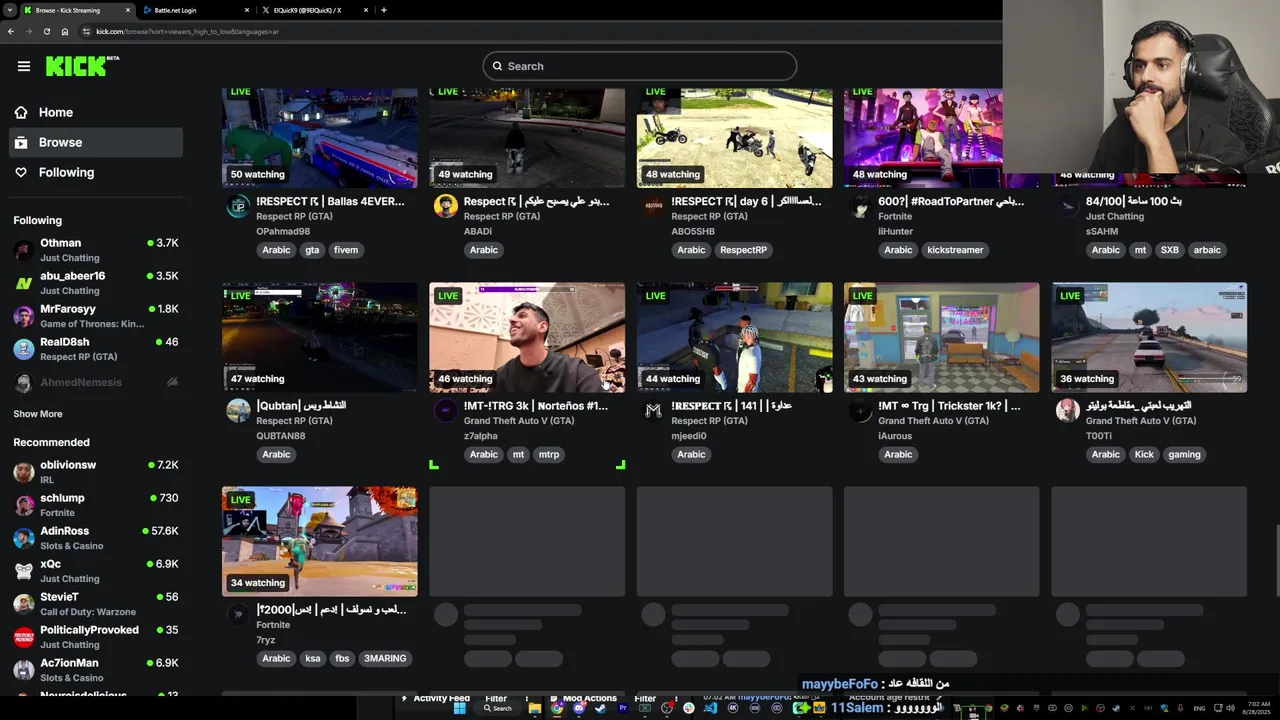Image resolution: width=1280 pixels, height=720 pixels.
Task: Select the fivem tag under OPahmad98
Action: pyautogui.click(x=346, y=250)
